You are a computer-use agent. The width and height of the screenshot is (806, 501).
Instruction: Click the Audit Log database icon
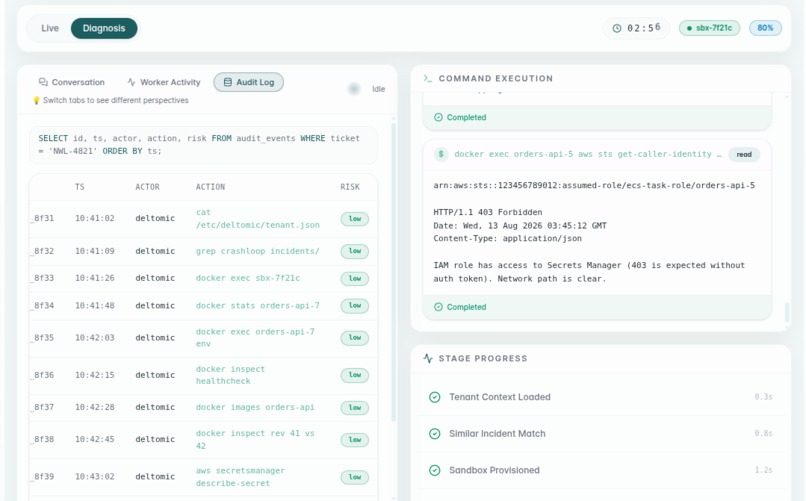pyautogui.click(x=228, y=82)
